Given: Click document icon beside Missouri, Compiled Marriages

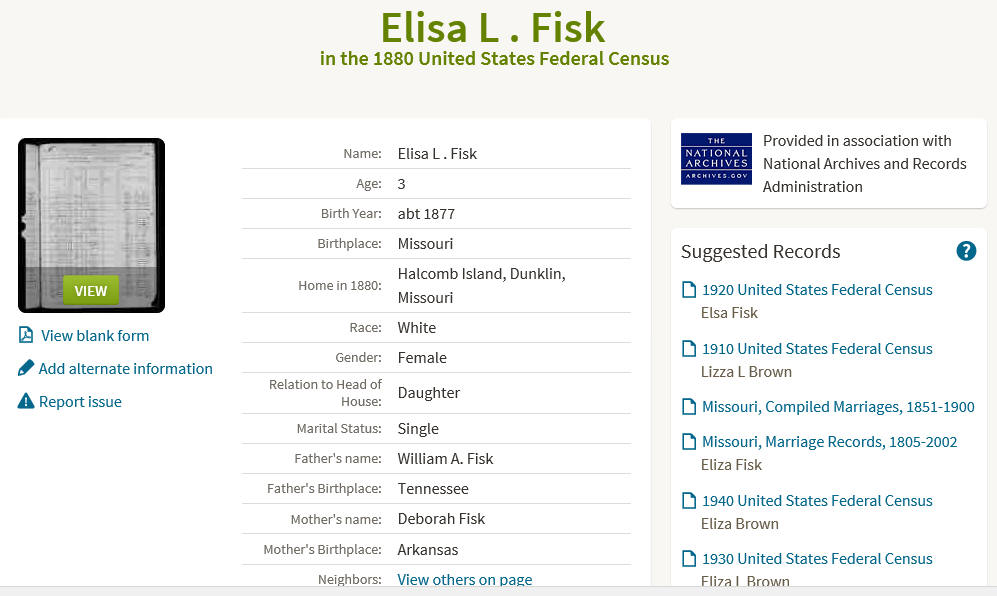Looking at the screenshot, I should (689, 406).
